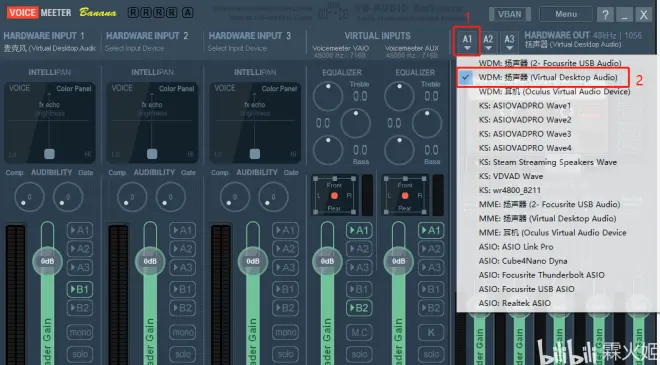
Task: Click Bass knob on Voicemeeter VAIO equalizer
Action: (328, 150)
